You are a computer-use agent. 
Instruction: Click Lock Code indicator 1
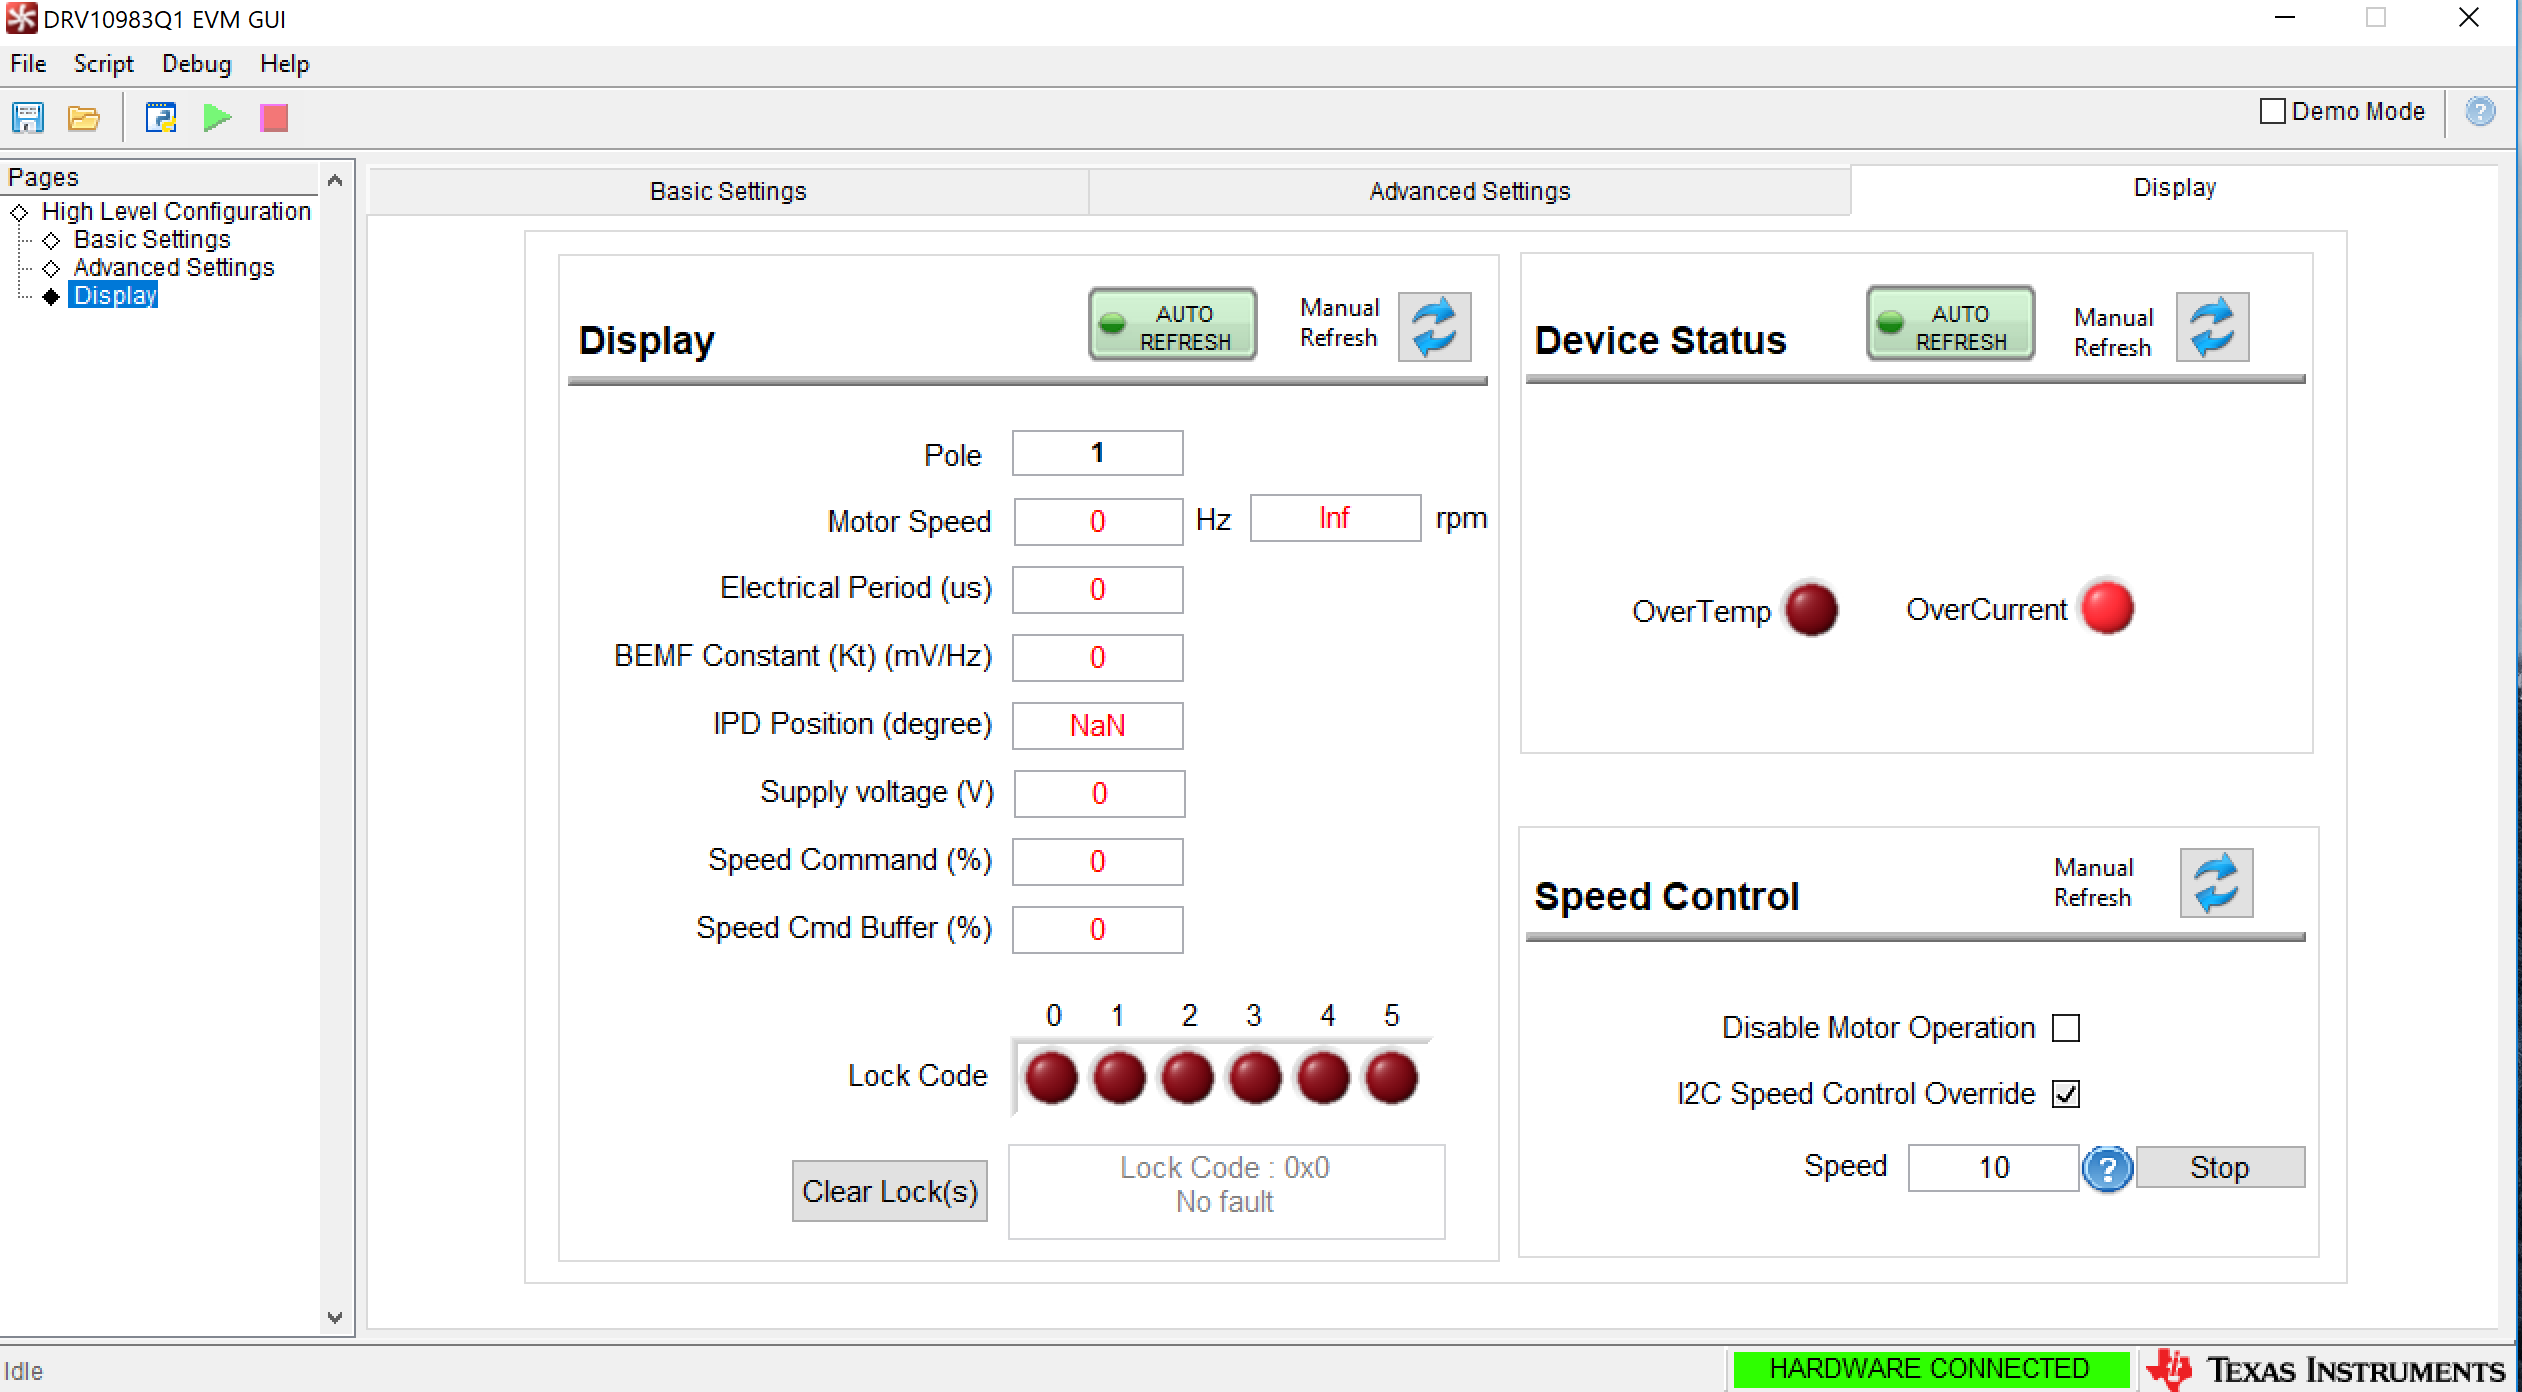pos(1119,1077)
